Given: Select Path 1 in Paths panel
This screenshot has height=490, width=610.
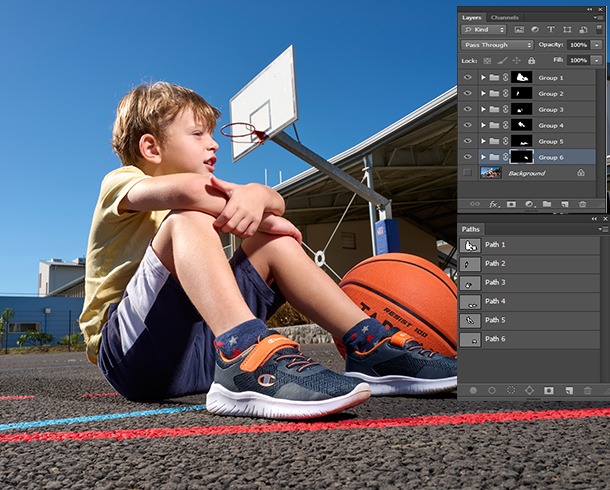Looking at the screenshot, I should pos(529,245).
